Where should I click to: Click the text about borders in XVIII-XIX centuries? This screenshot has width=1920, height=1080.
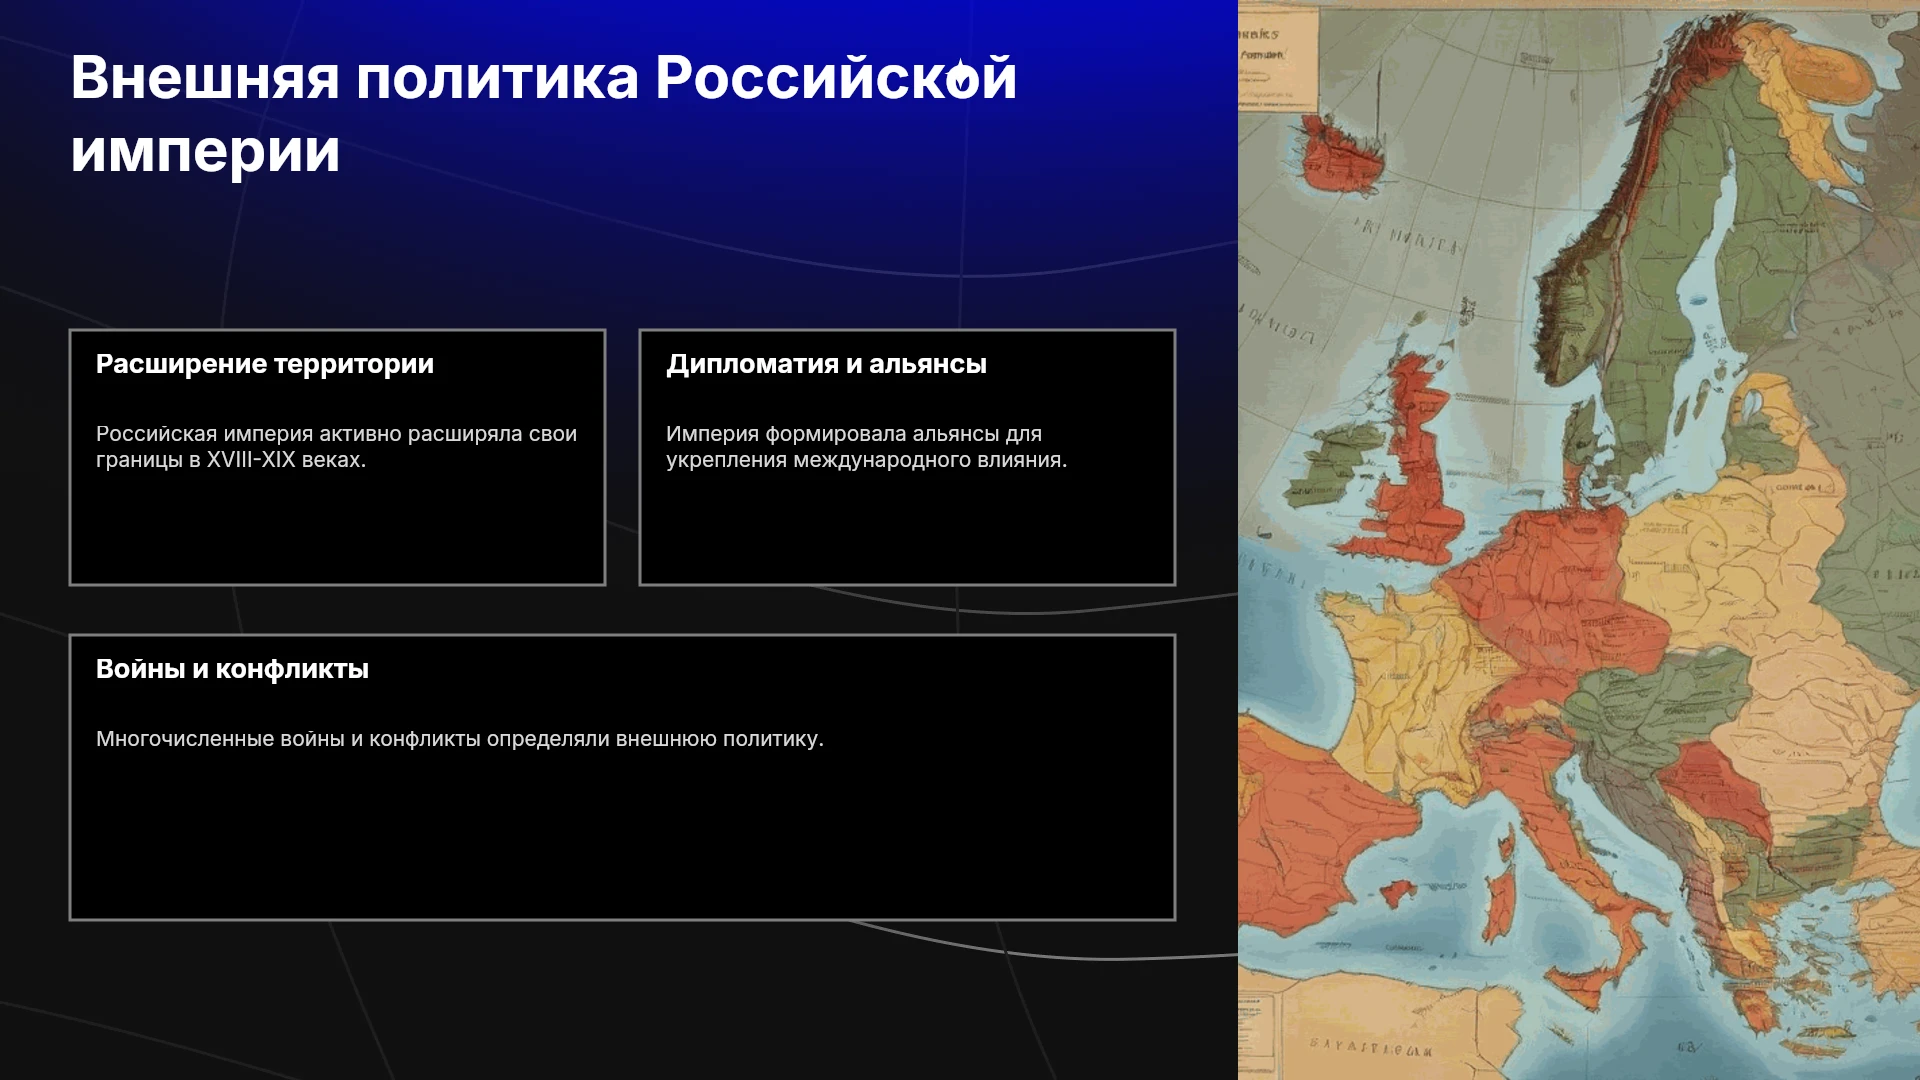(x=336, y=447)
